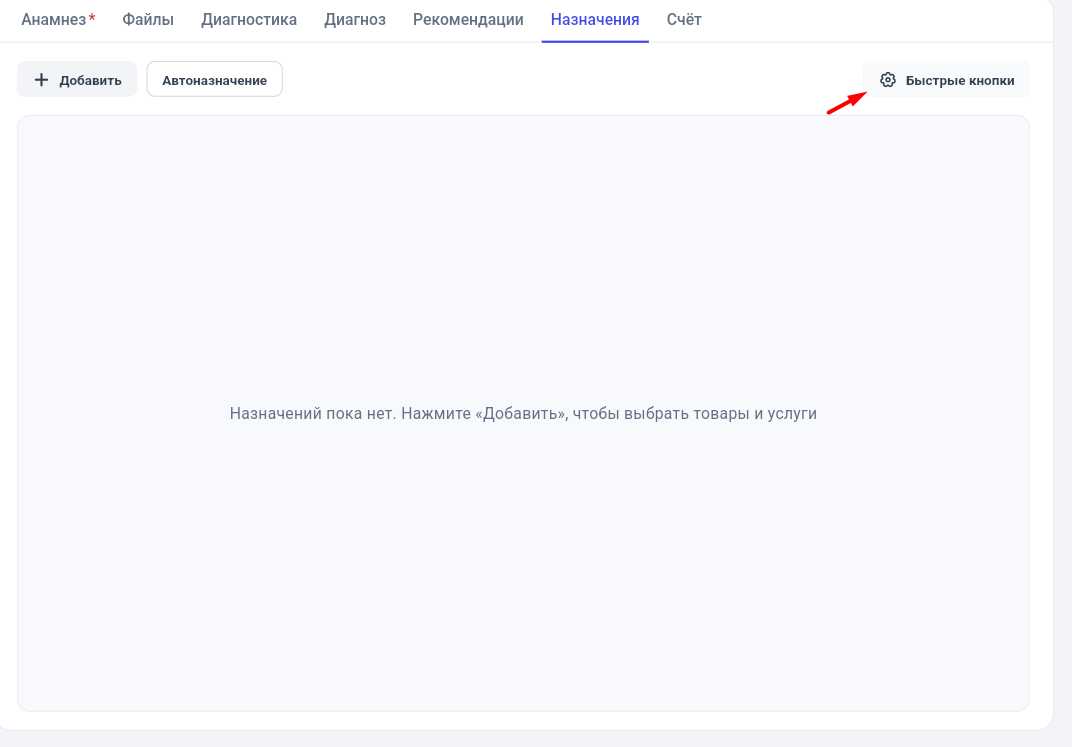Switch to the Файлы tab
Viewport: 1072px width, 747px height.
tap(148, 20)
